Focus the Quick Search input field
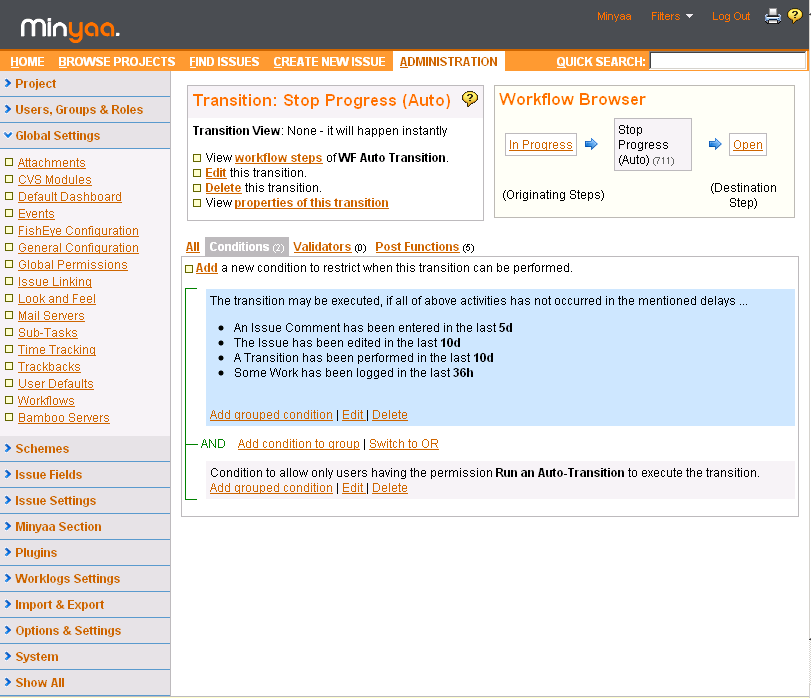Image resolution: width=811 pixels, height=698 pixels. point(728,61)
